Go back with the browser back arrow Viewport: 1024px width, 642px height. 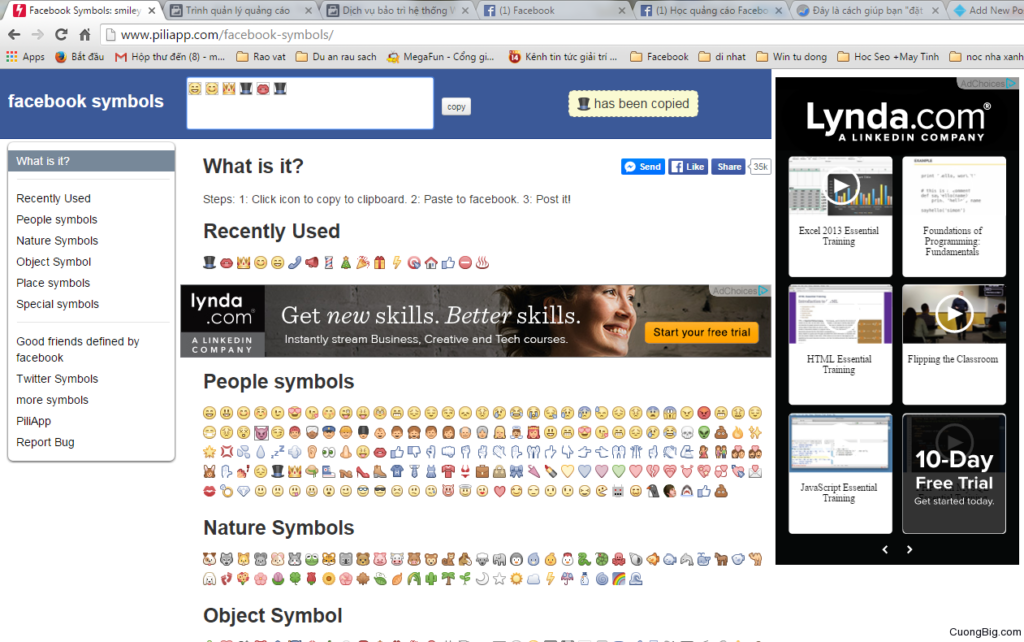click(x=14, y=35)
